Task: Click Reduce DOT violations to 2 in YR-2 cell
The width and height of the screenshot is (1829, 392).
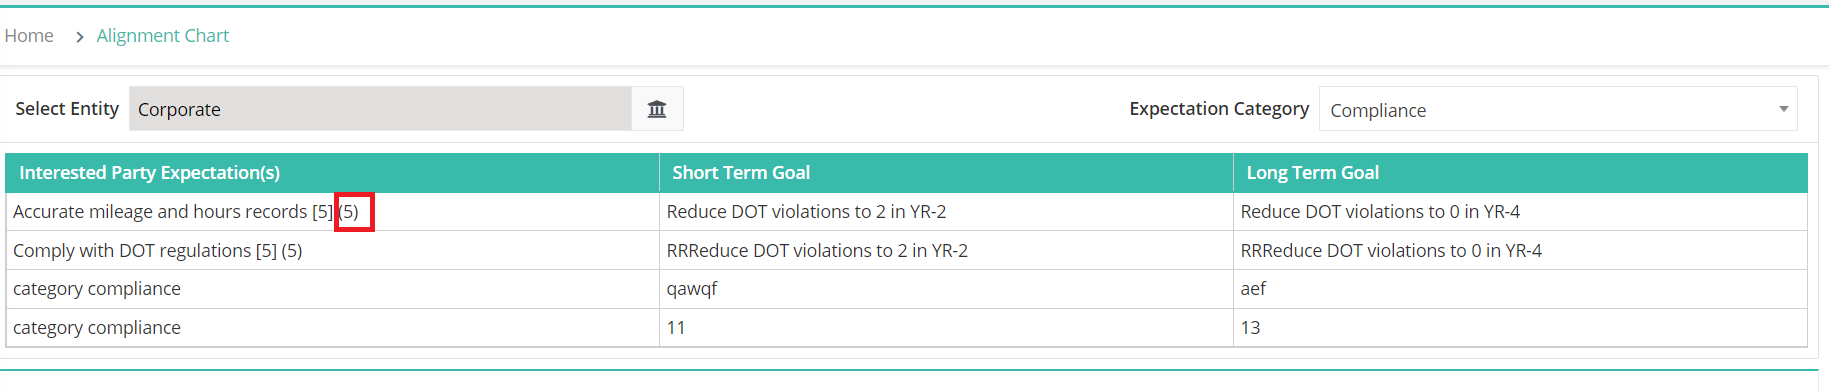Action: (x=806, y=212)
